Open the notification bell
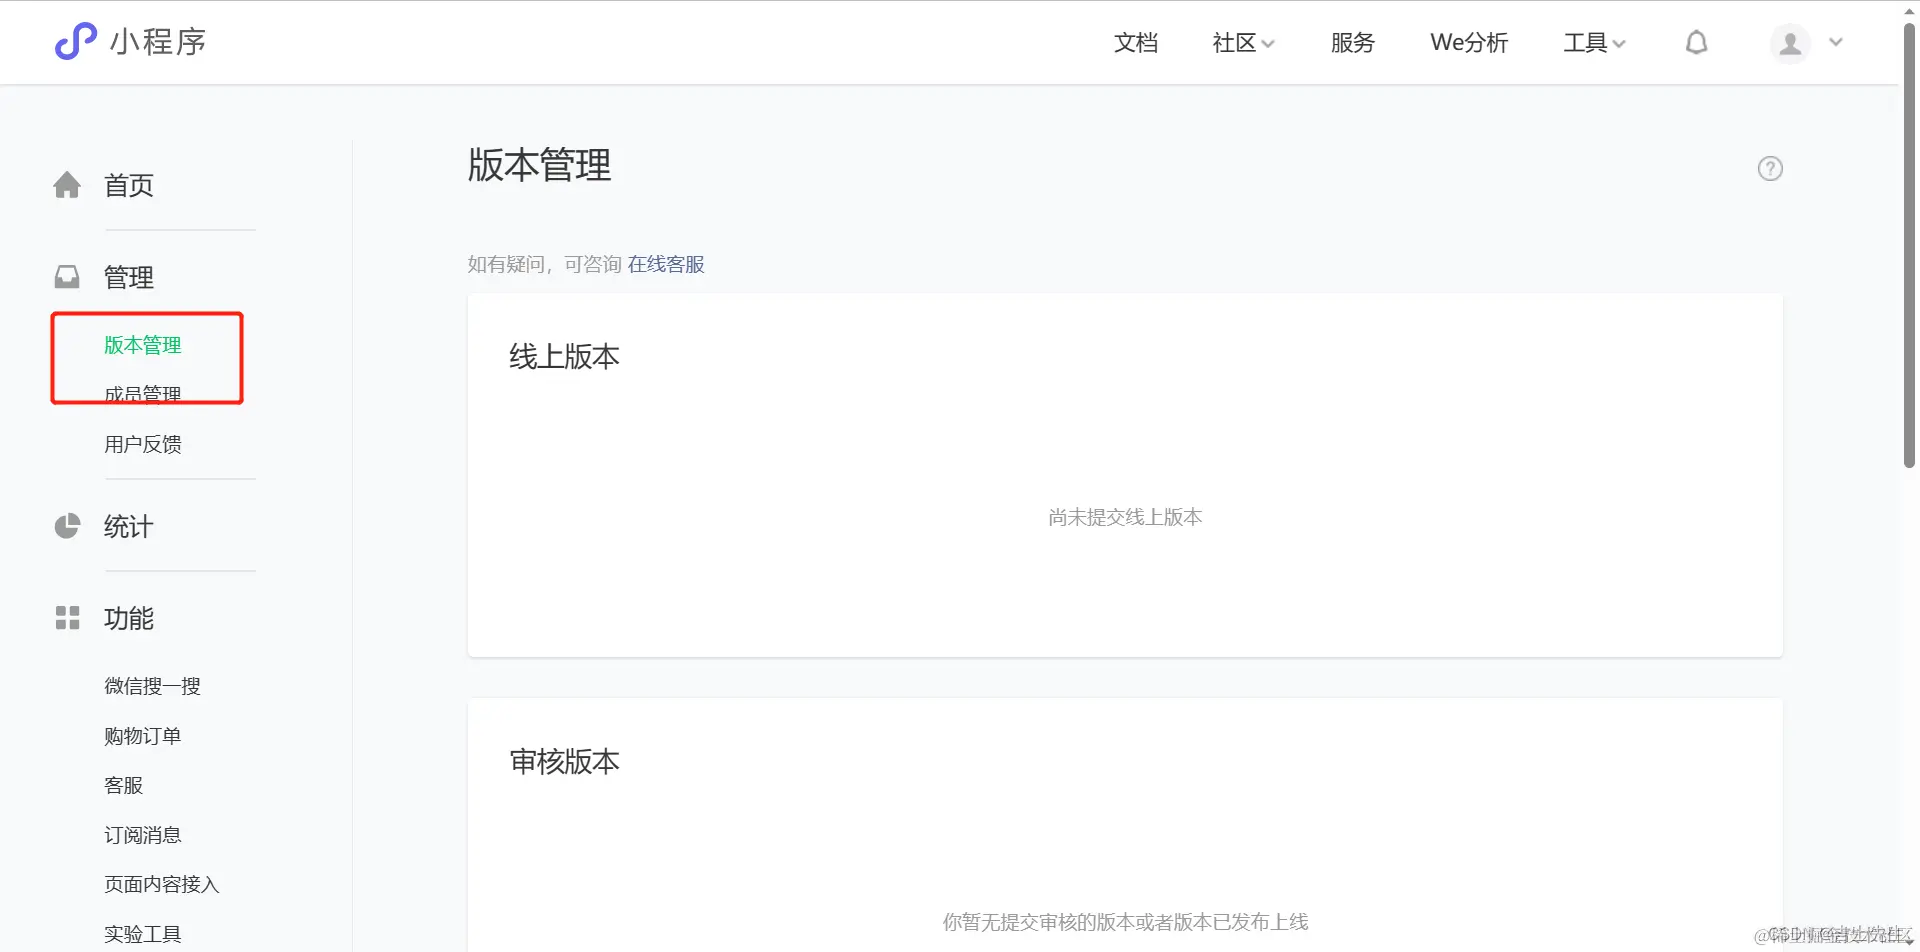 click(1696, 42)
